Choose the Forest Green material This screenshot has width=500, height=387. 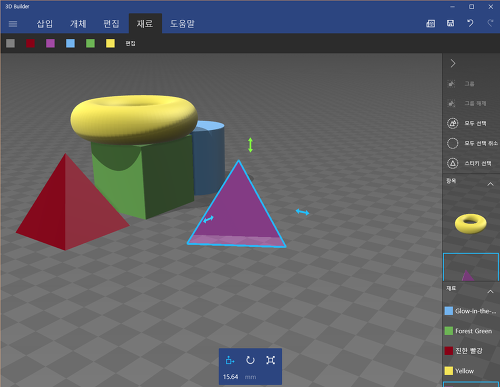coord(471,331)
